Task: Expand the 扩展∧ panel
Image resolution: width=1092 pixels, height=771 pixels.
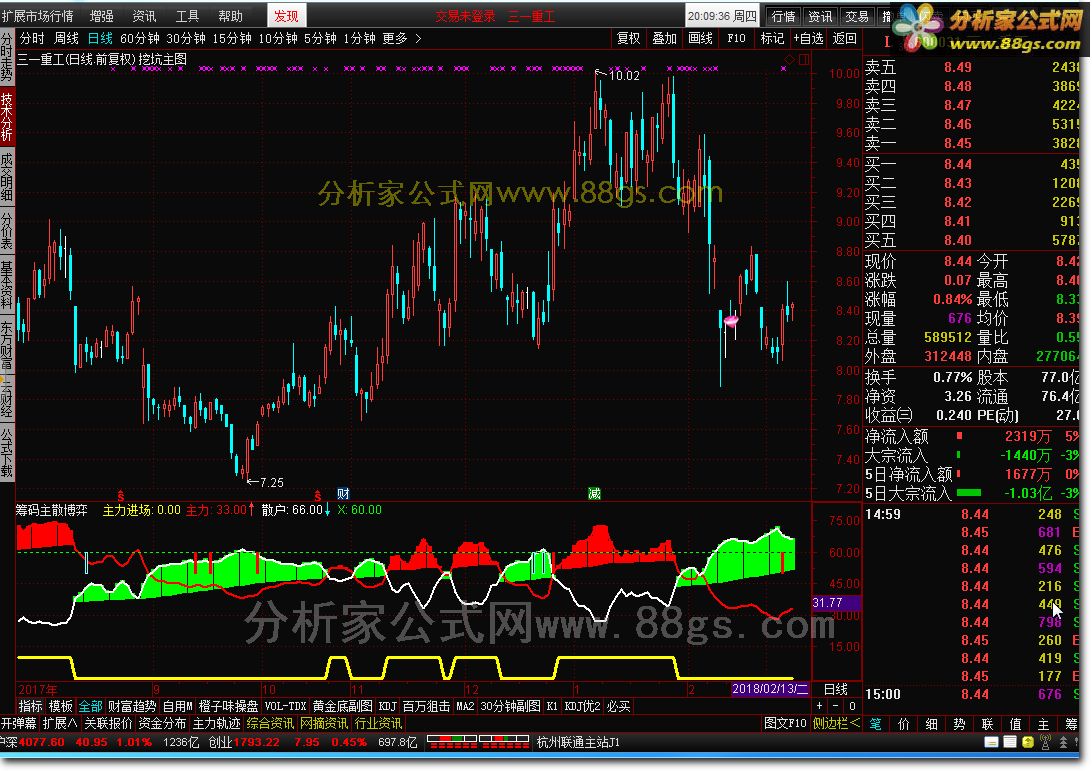Action: [x=61, y=723]
